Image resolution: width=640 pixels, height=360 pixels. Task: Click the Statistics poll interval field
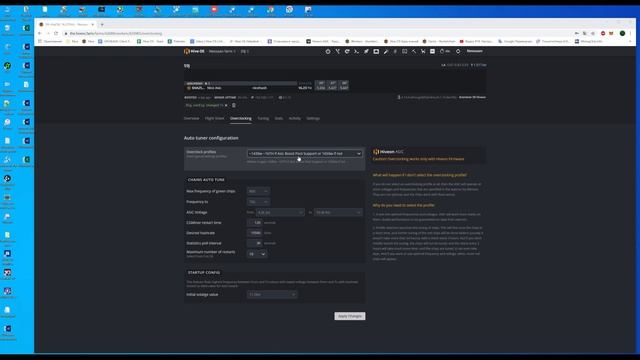pos(255,243)
